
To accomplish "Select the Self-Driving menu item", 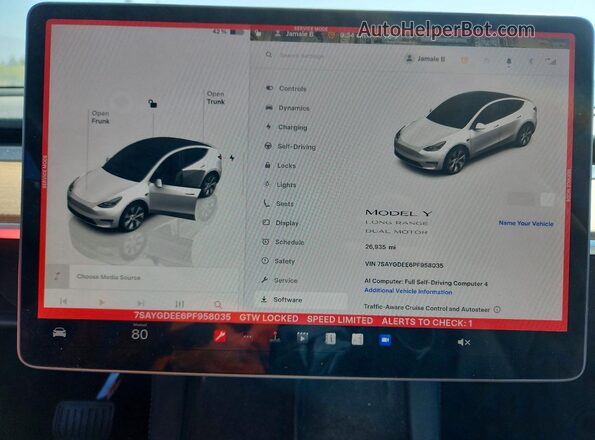I will click(290, 146).
